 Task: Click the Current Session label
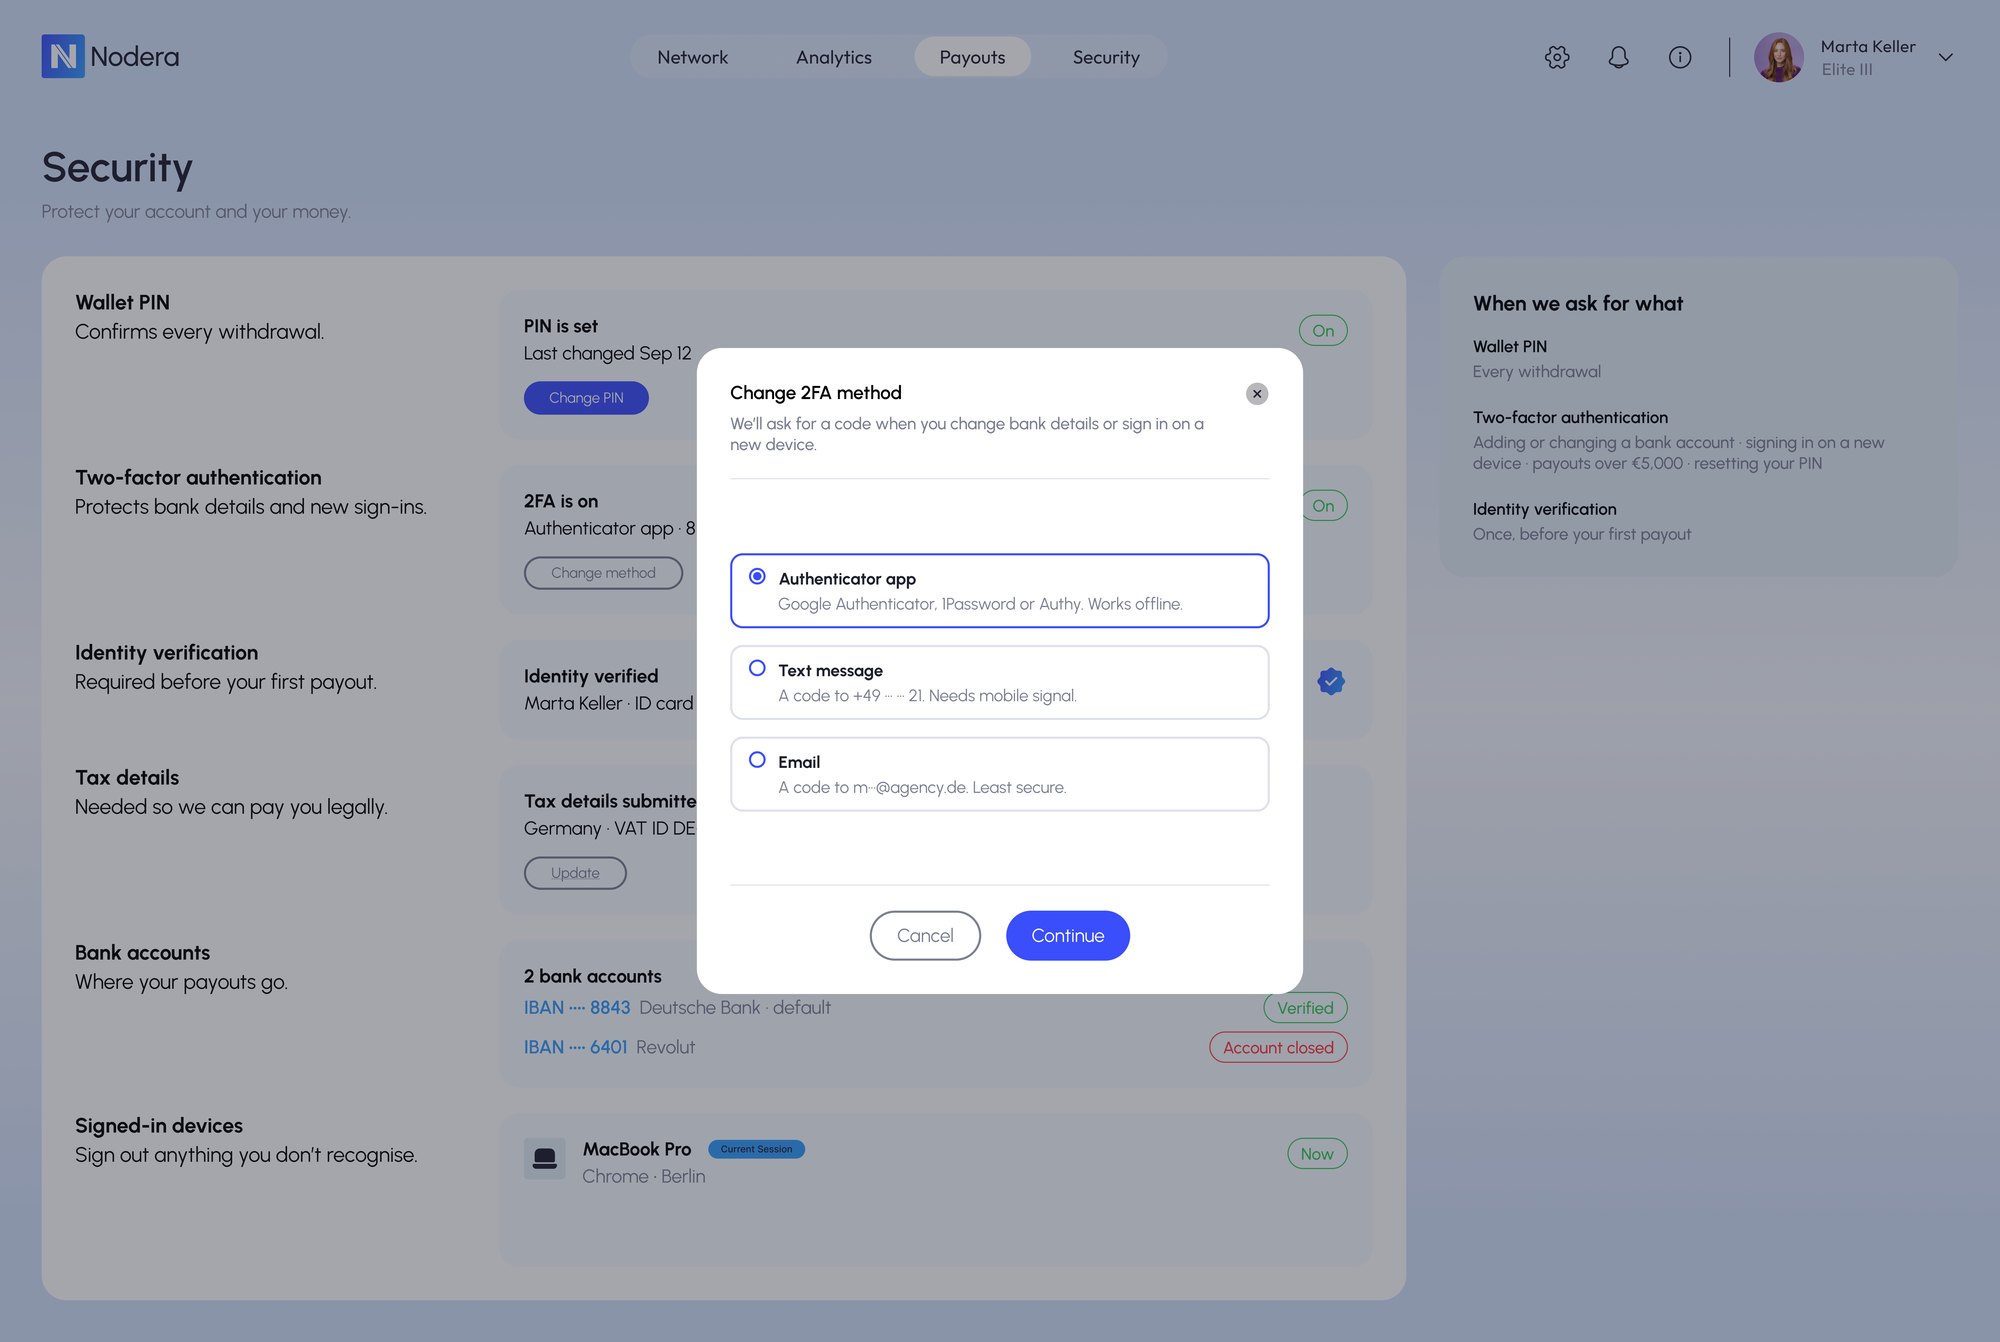(x=756, y=1149)
